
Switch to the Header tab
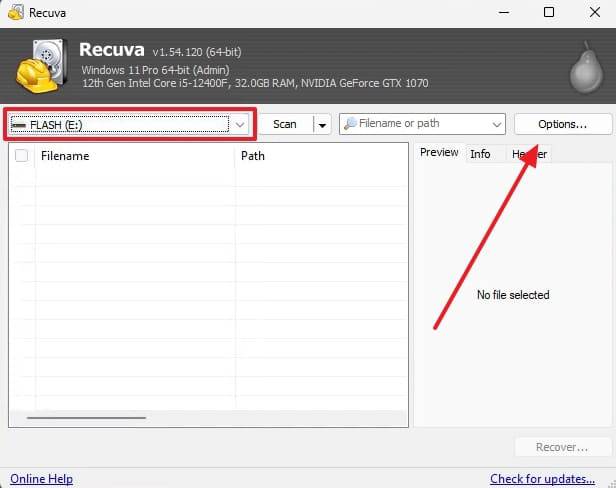[529, 154]
